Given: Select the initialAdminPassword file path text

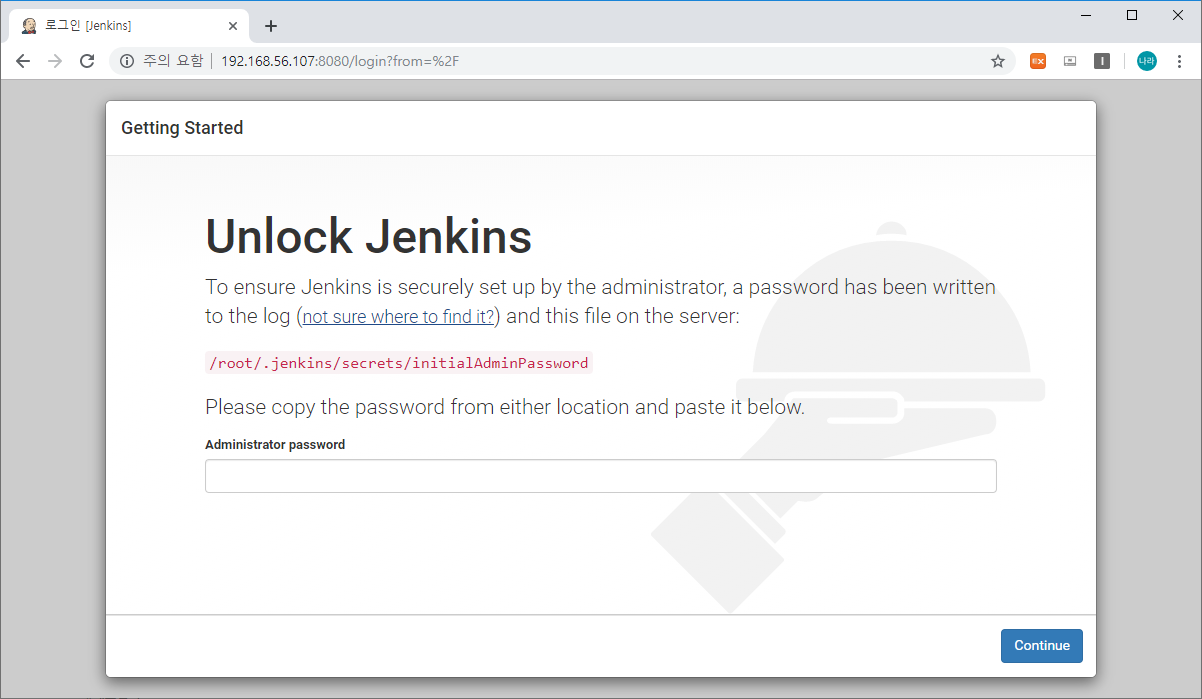Looking at the screenshot, I should [x=399, y=363].
